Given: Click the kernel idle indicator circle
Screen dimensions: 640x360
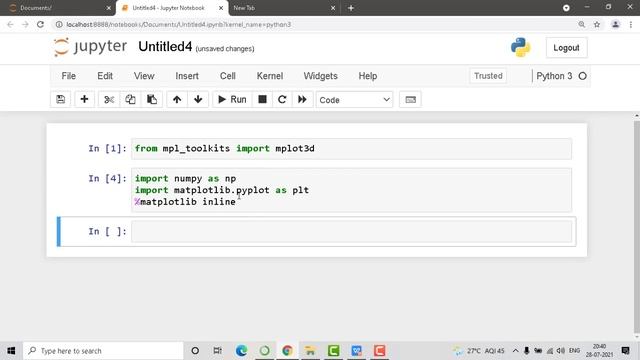Looking at the screenshot, I should [582, 76].
